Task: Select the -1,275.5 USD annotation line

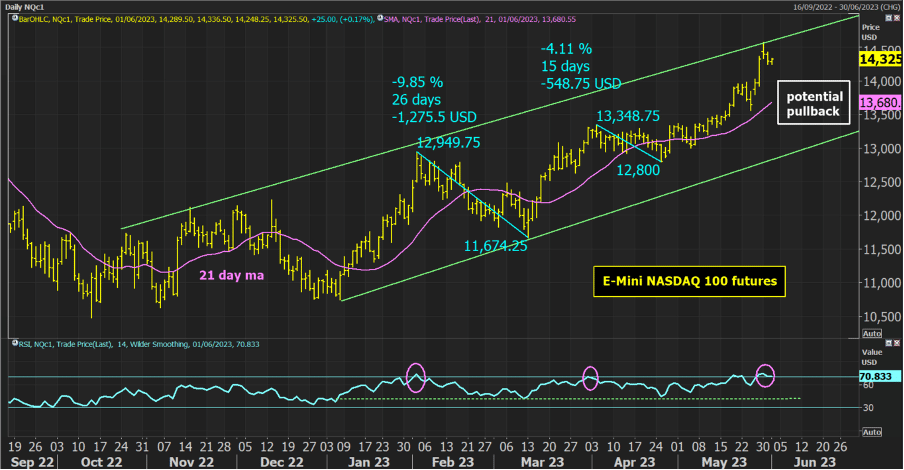Action: click(x=434, y=117)
